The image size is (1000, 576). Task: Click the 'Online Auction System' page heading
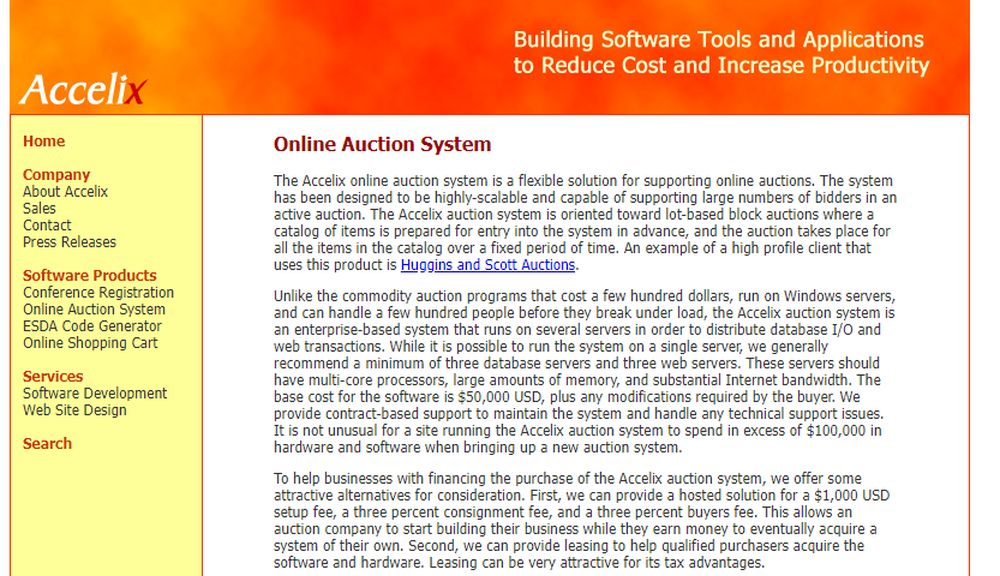pos(382,144)
